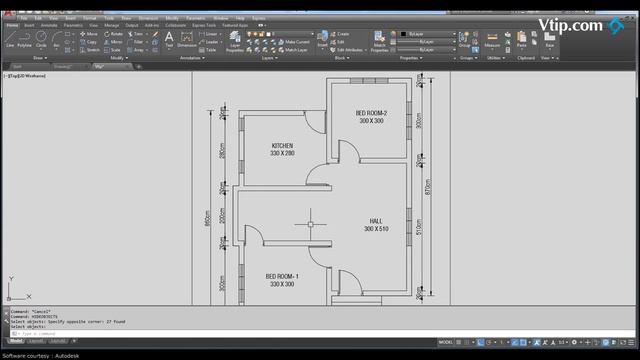The image size is (640, 360).
Task: Open Layer Properties manager
Action: [235, 42]
